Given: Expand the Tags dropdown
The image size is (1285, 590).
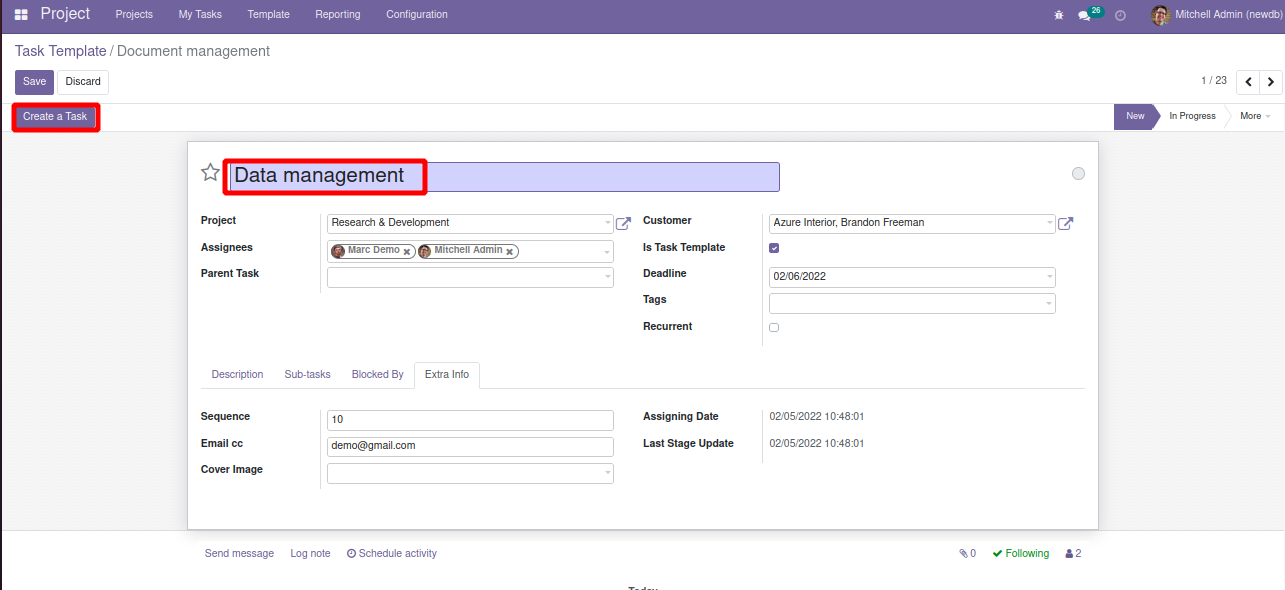Looking at the screenshot, I should pos(1048,303).
